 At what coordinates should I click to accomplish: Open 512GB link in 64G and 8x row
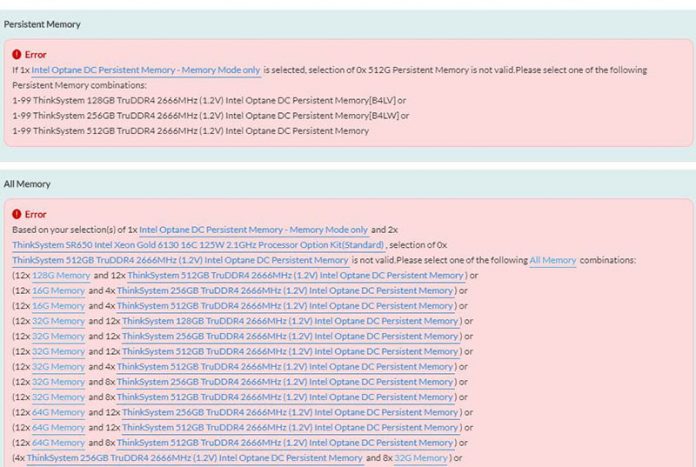pos(285,443)
